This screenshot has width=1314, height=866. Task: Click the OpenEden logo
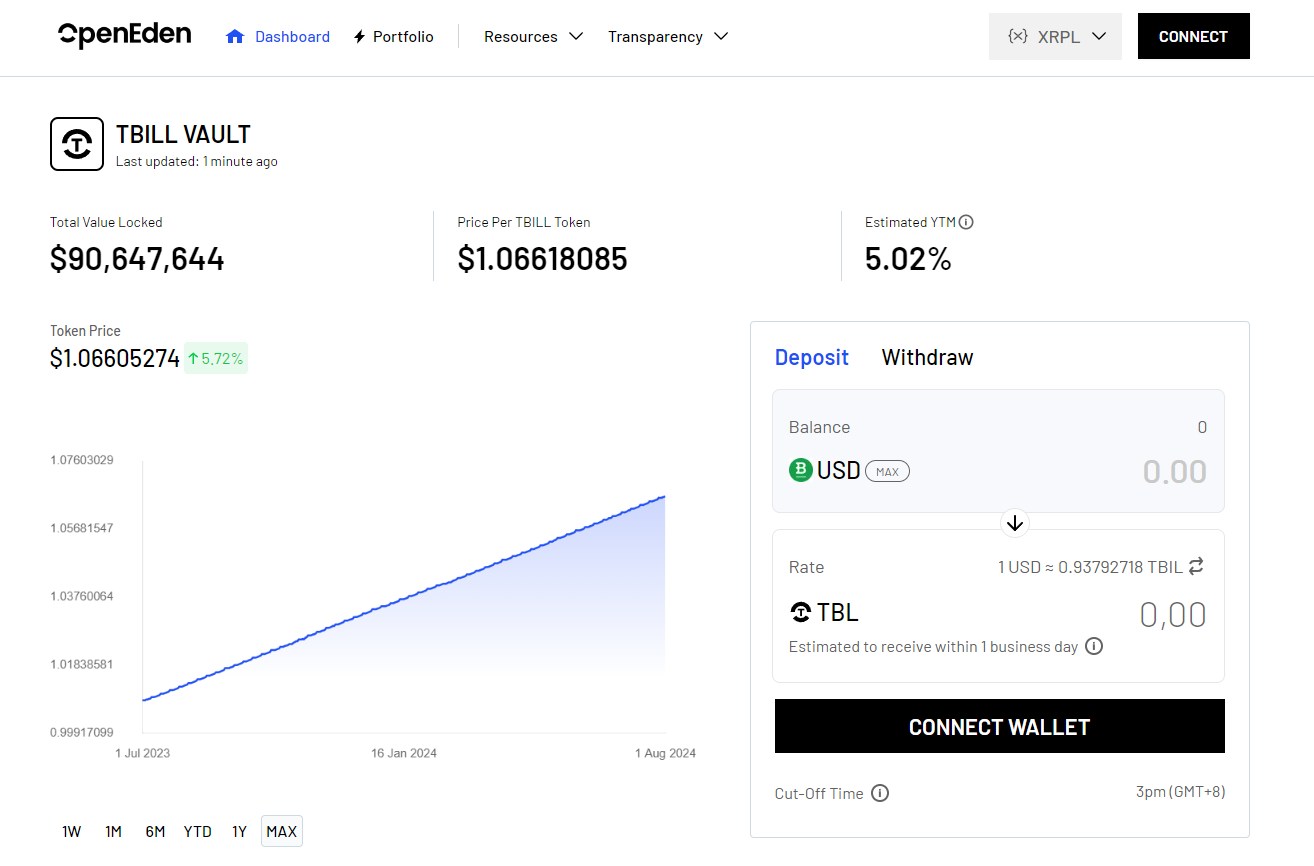(125, 35)
